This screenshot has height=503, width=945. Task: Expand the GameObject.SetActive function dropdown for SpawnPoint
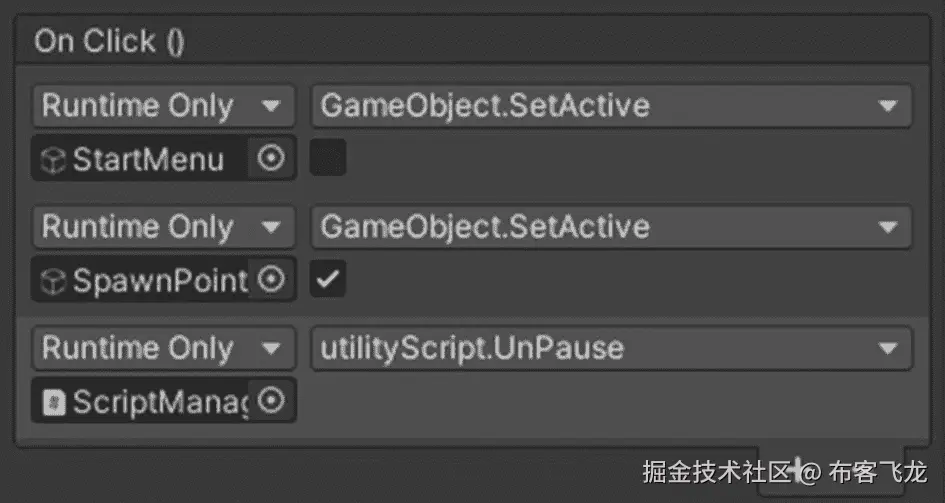click(610, 227)
